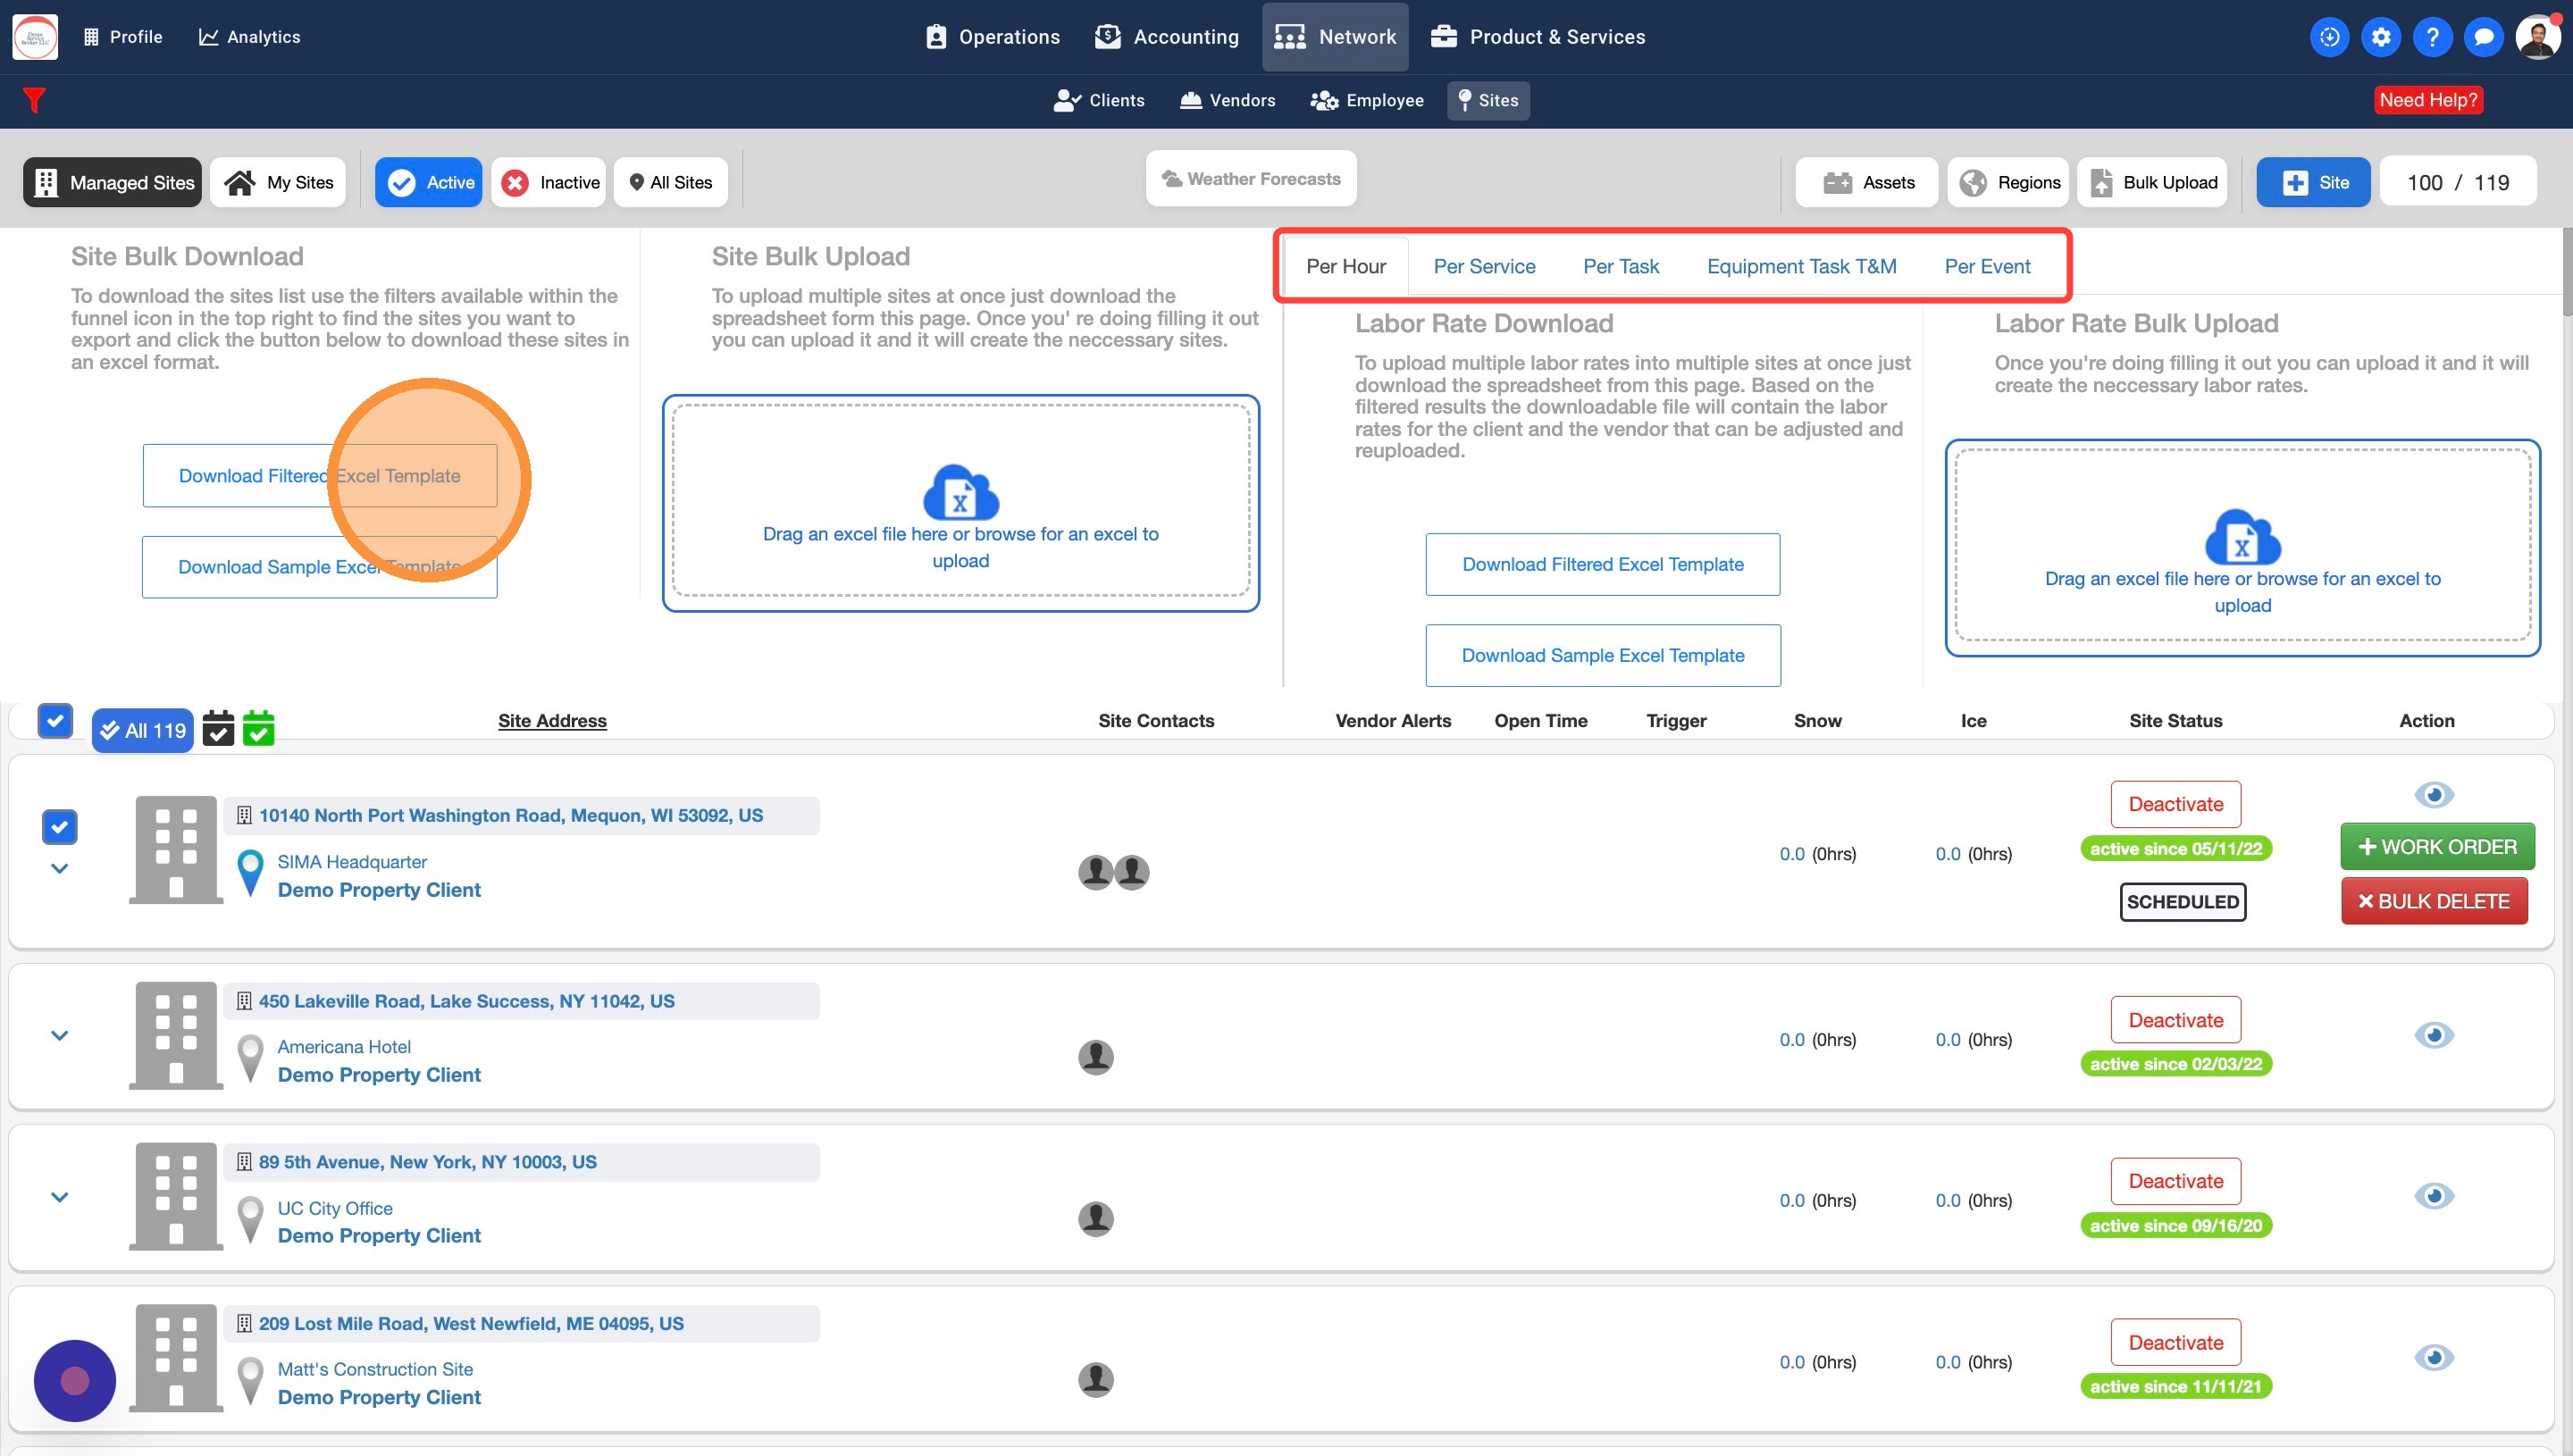Switch to the Per Service tab
Image resolution: width=2573 pixels, height=1456 pixels.
[x=1484, y=266]
